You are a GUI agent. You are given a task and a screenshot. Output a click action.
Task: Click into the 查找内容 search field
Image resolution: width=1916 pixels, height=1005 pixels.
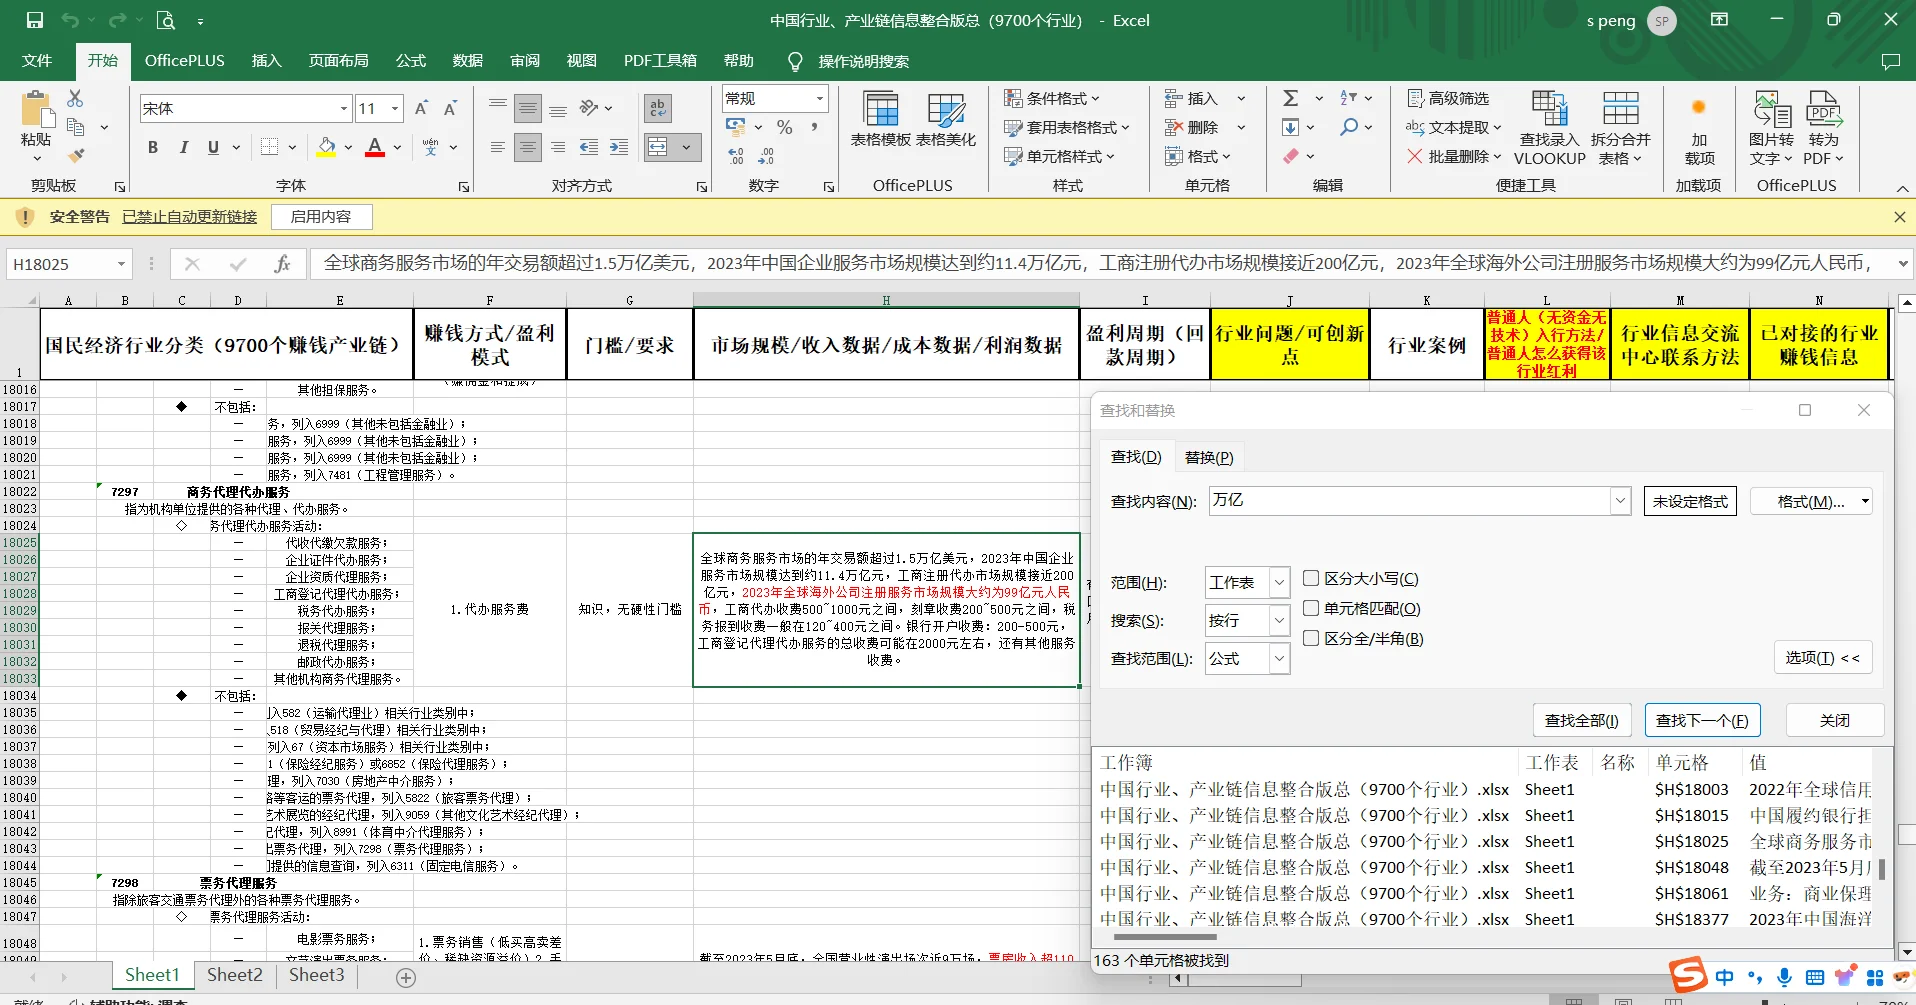click(x=1409, y=501)
